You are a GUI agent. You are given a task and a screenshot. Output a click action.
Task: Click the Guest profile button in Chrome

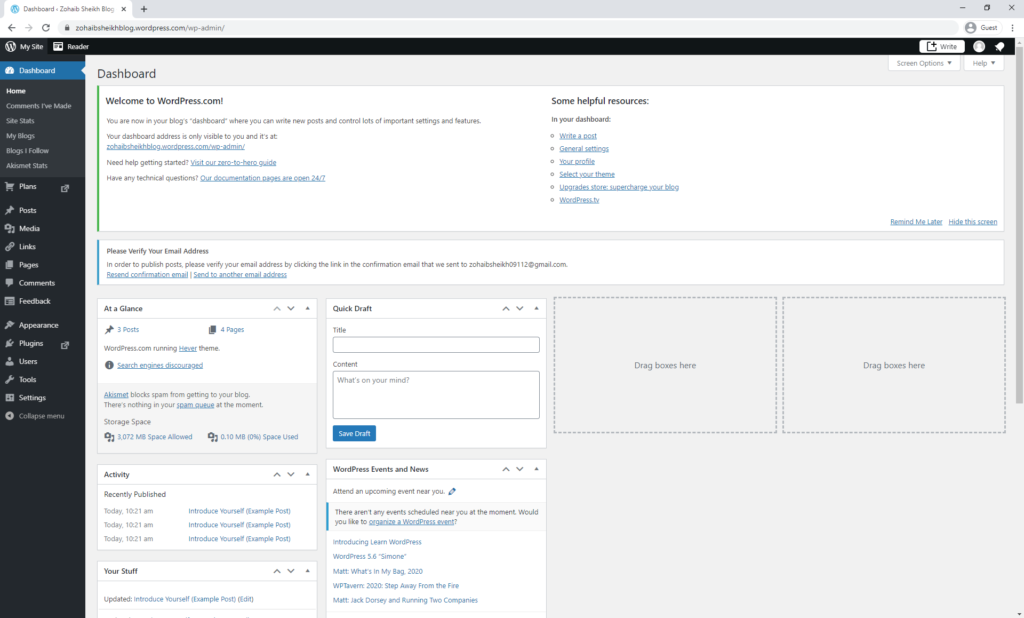pyautogui.click(x=982, y=27)
